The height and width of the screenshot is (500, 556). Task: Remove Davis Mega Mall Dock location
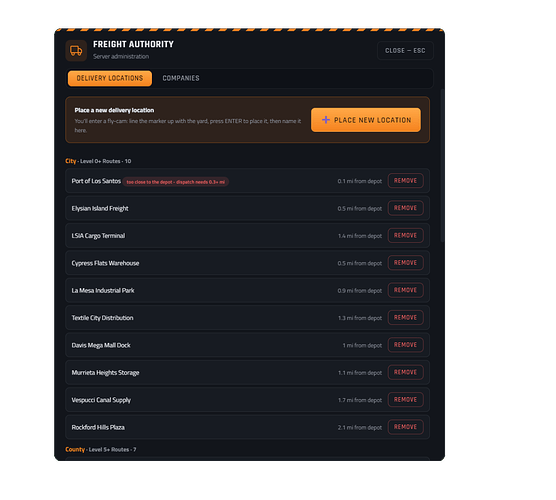pyautogui.click(x=405, y=345)
